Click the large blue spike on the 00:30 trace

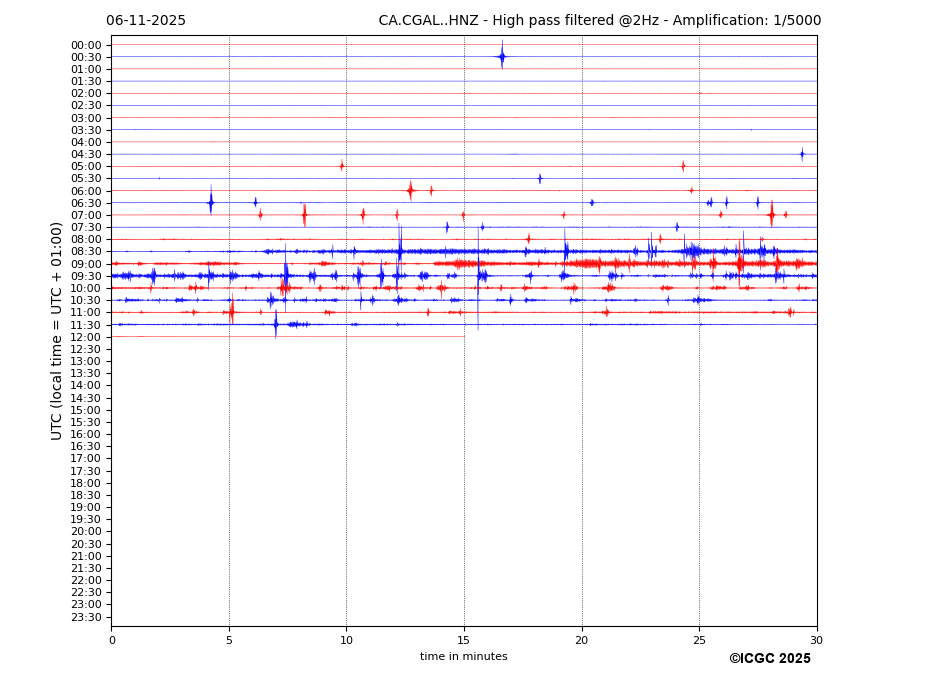(x=502, y=57)
